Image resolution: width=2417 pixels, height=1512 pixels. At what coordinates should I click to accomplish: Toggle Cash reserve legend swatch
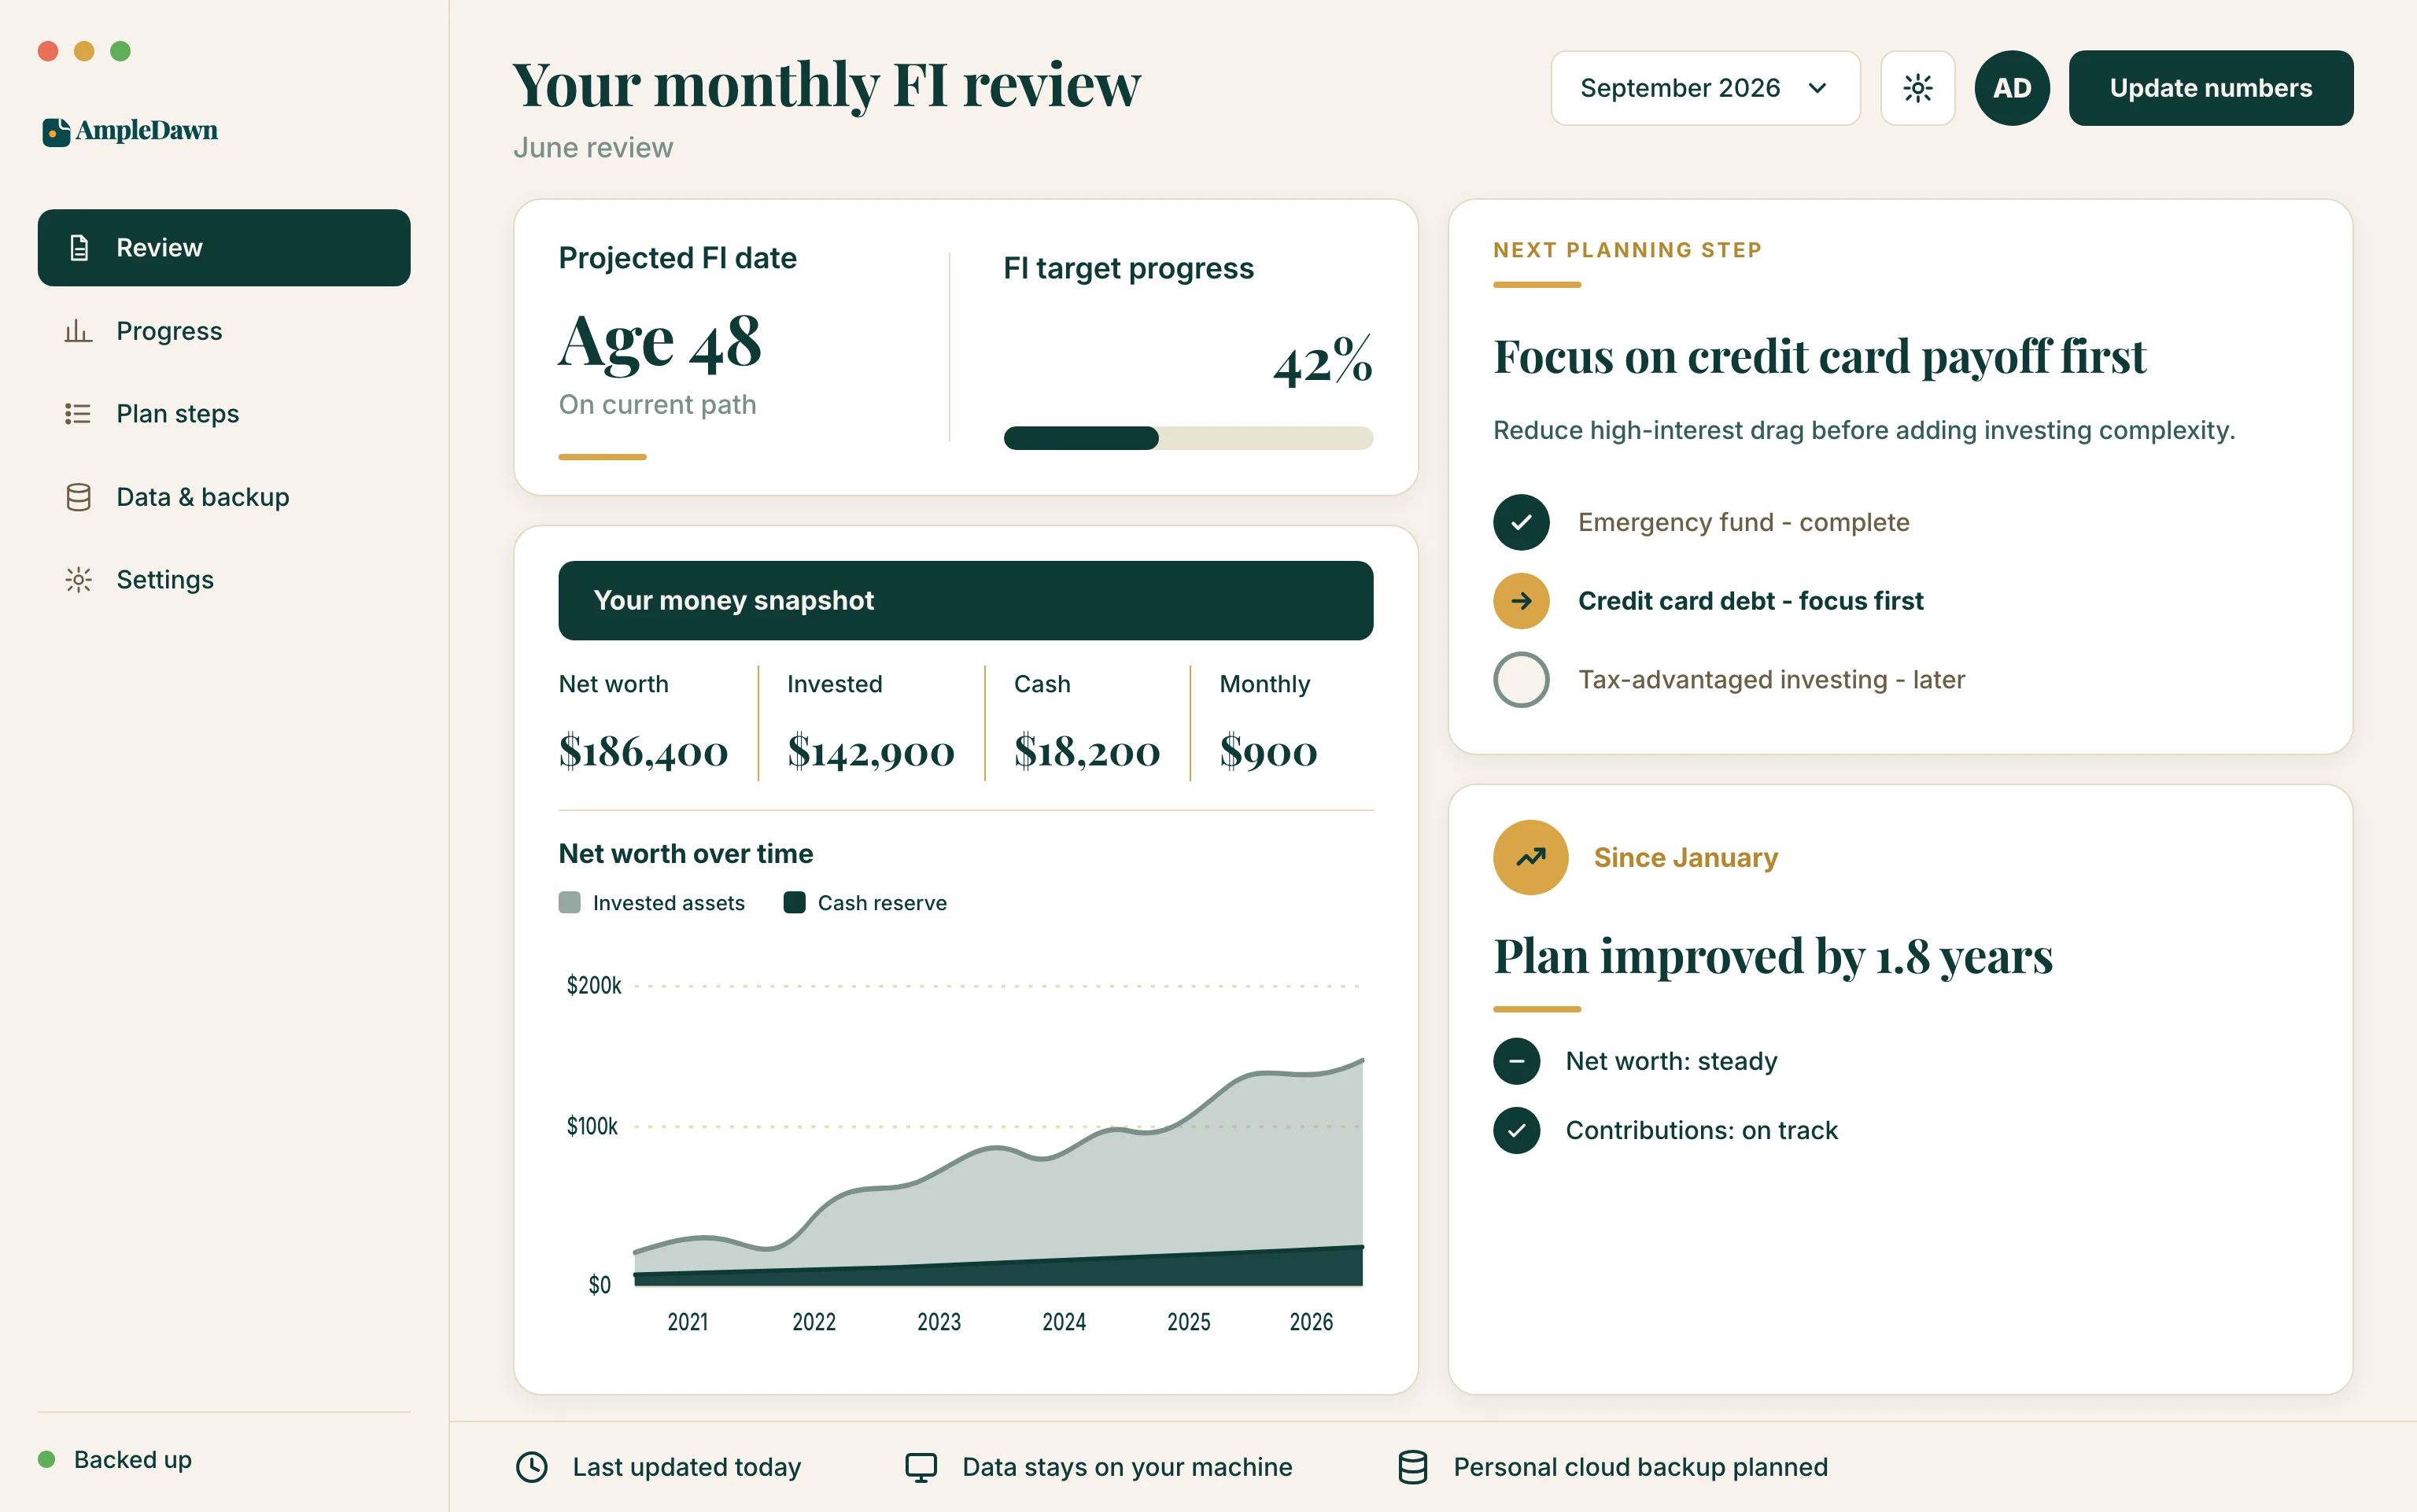pyautogui.click(x=794, y=903)
